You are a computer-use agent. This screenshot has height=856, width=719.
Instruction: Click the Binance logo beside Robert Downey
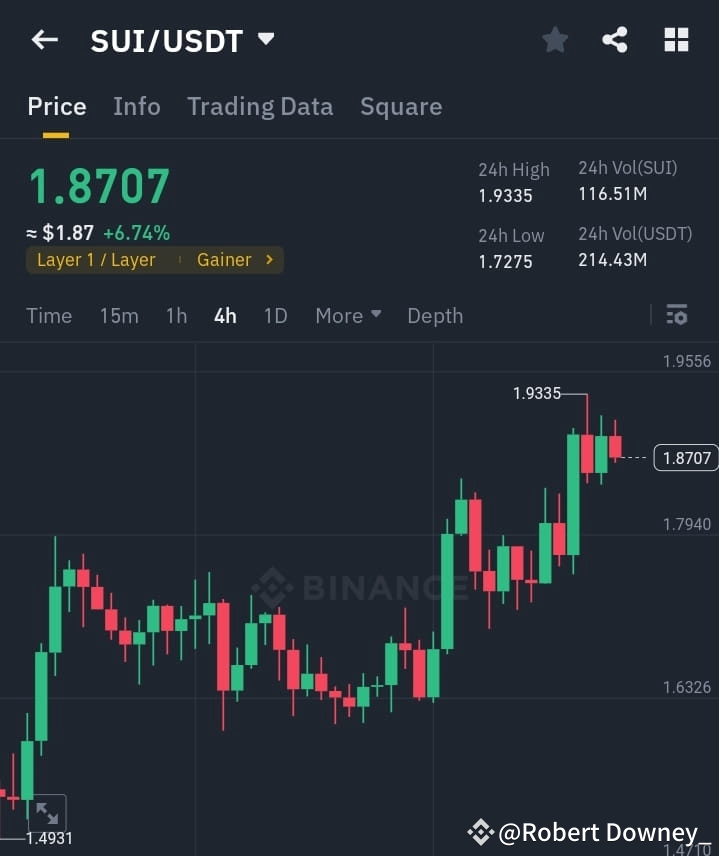(x=479, y=831)
